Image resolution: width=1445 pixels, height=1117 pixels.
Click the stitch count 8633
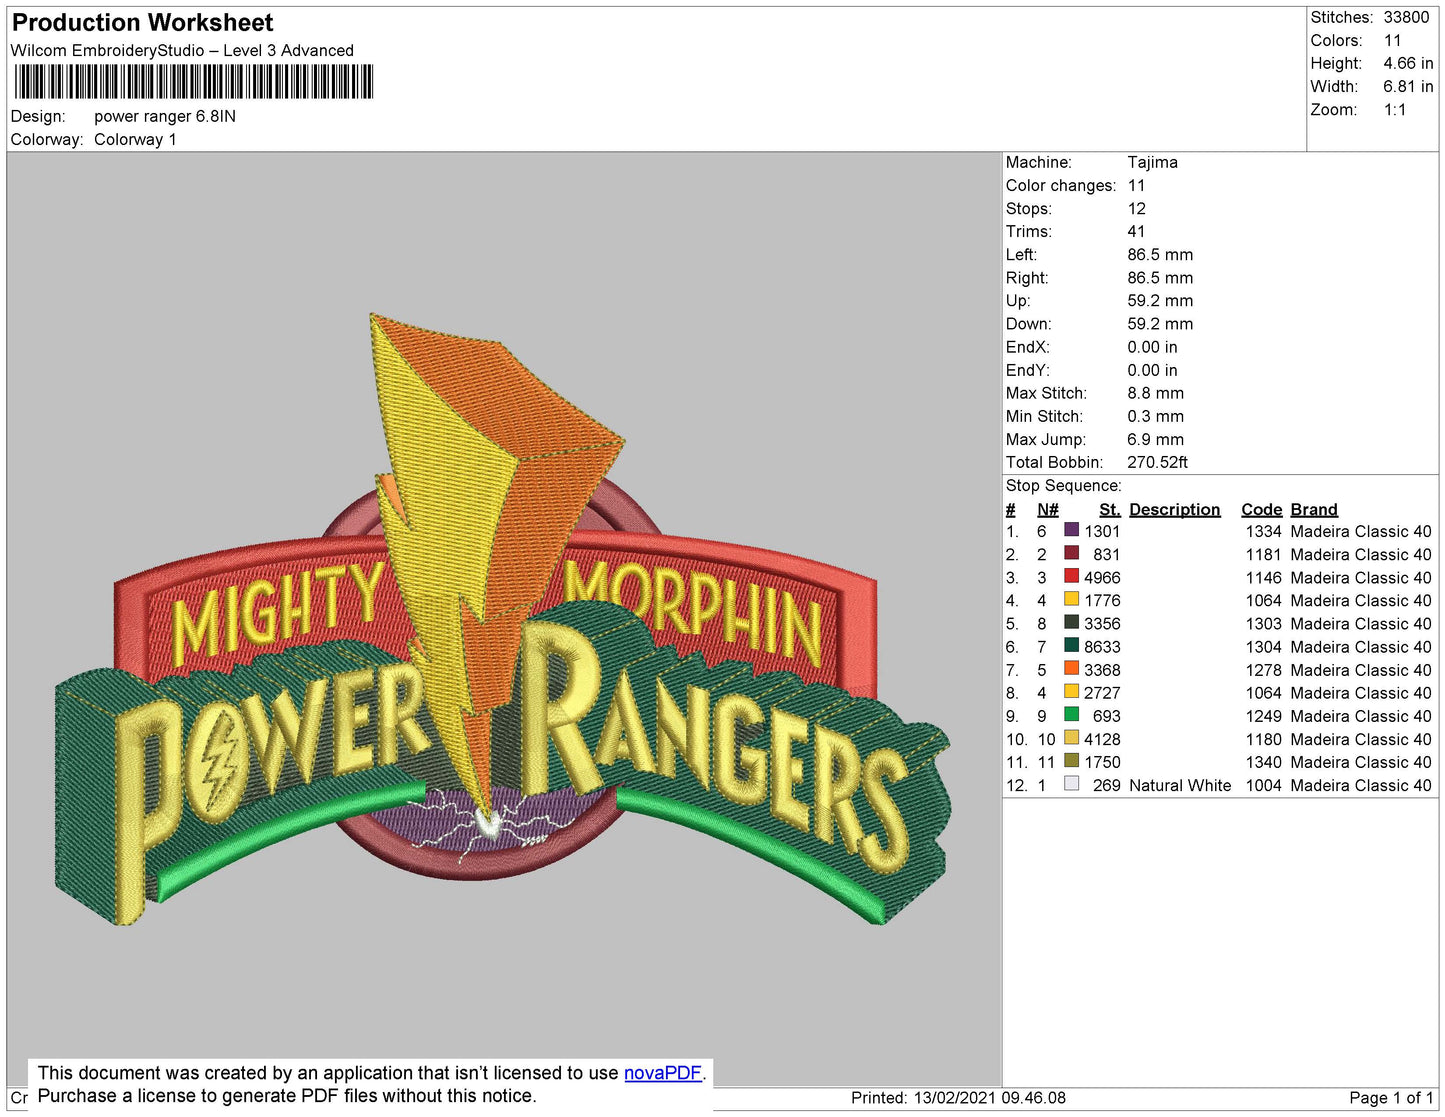pyautogui.click(x=1102, y=647)
